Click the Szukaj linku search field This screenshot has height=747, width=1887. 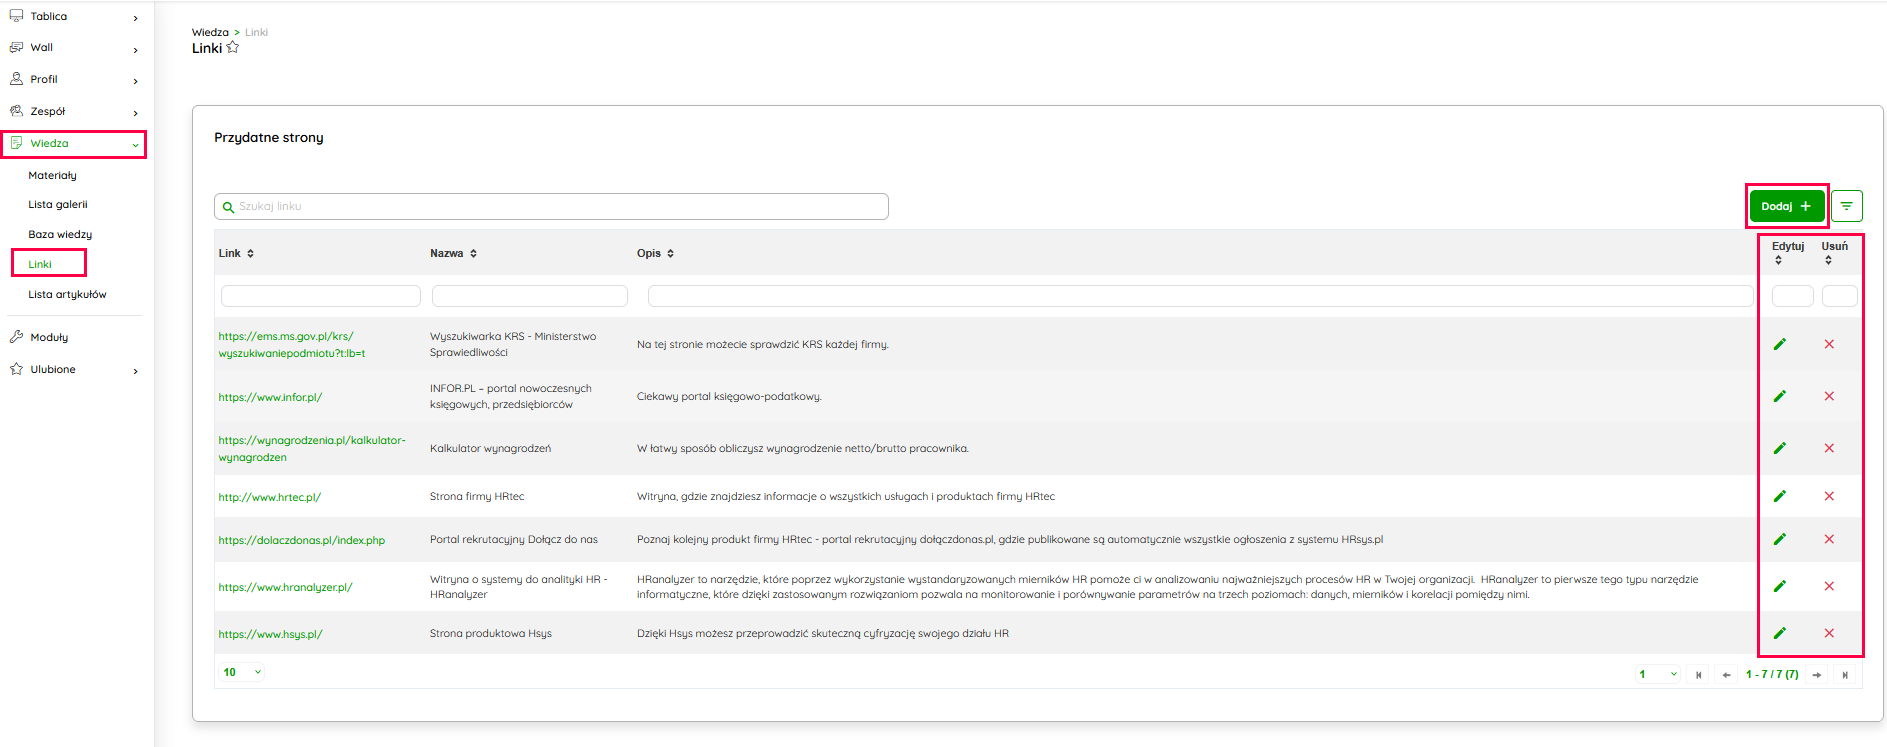tap(551, 206)
